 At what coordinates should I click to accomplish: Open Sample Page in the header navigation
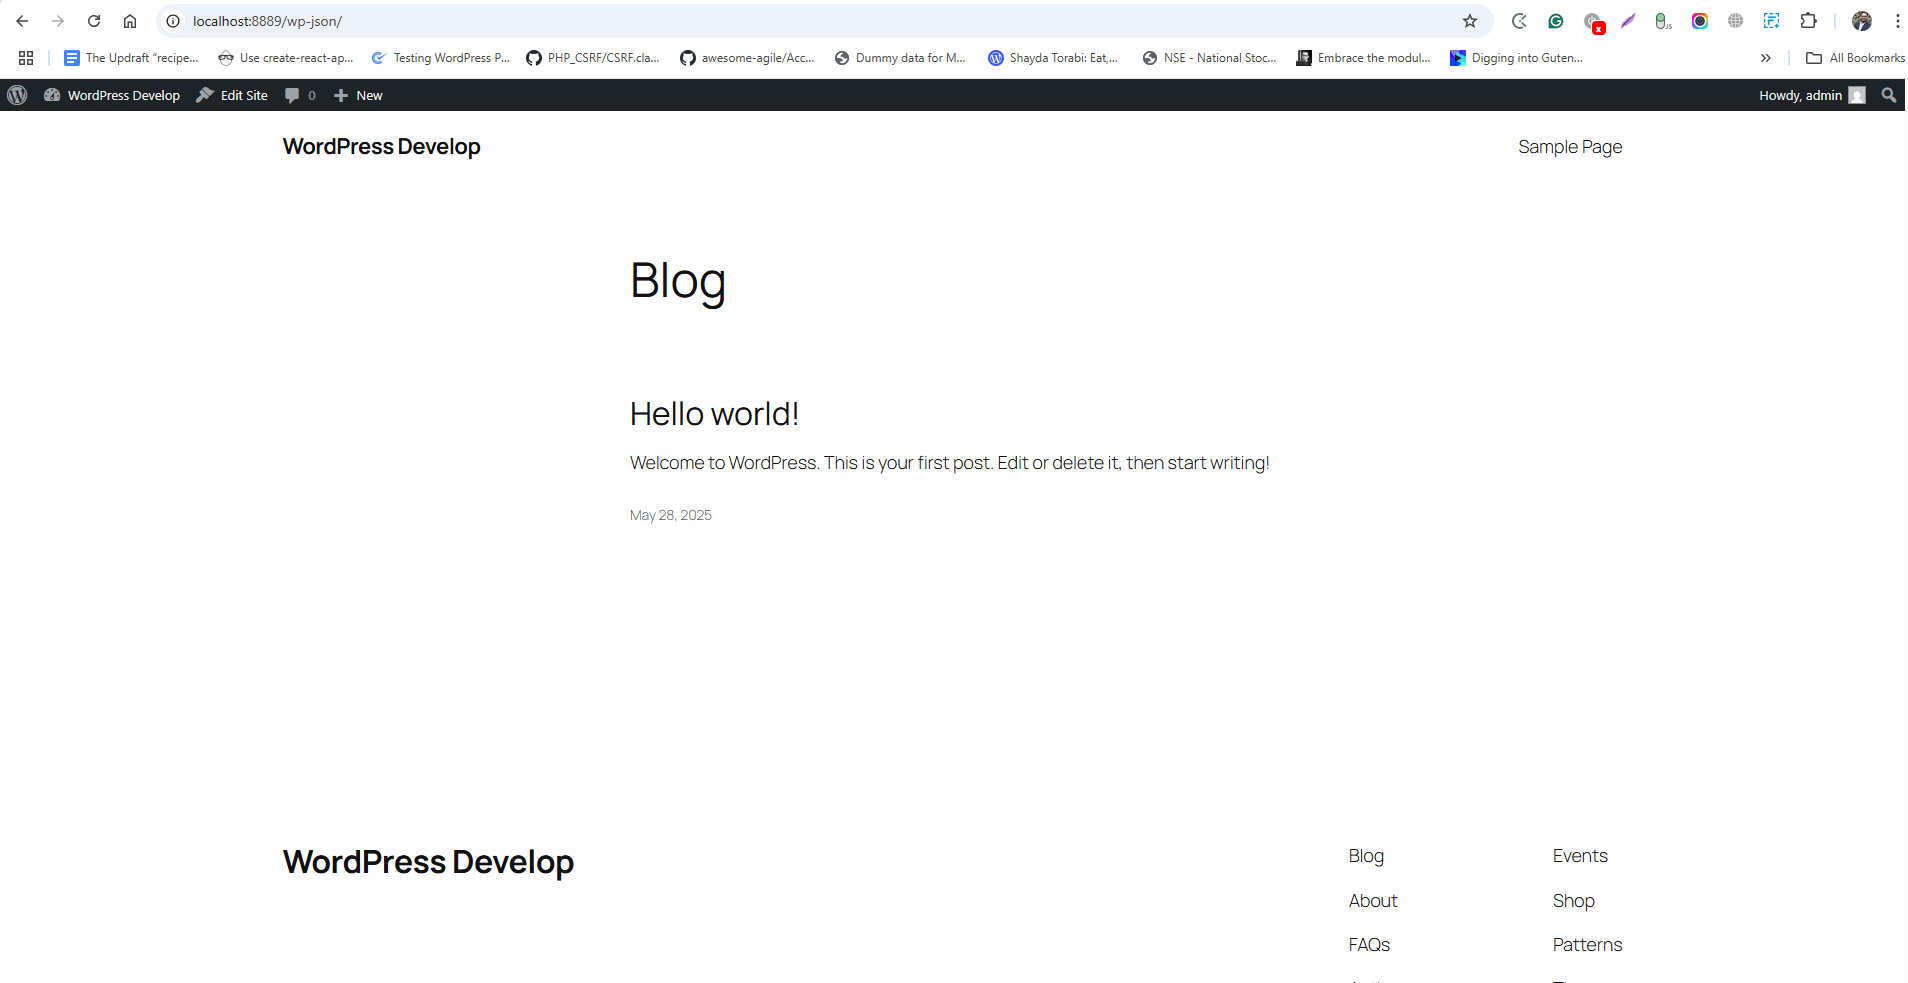coord(1570,147)
